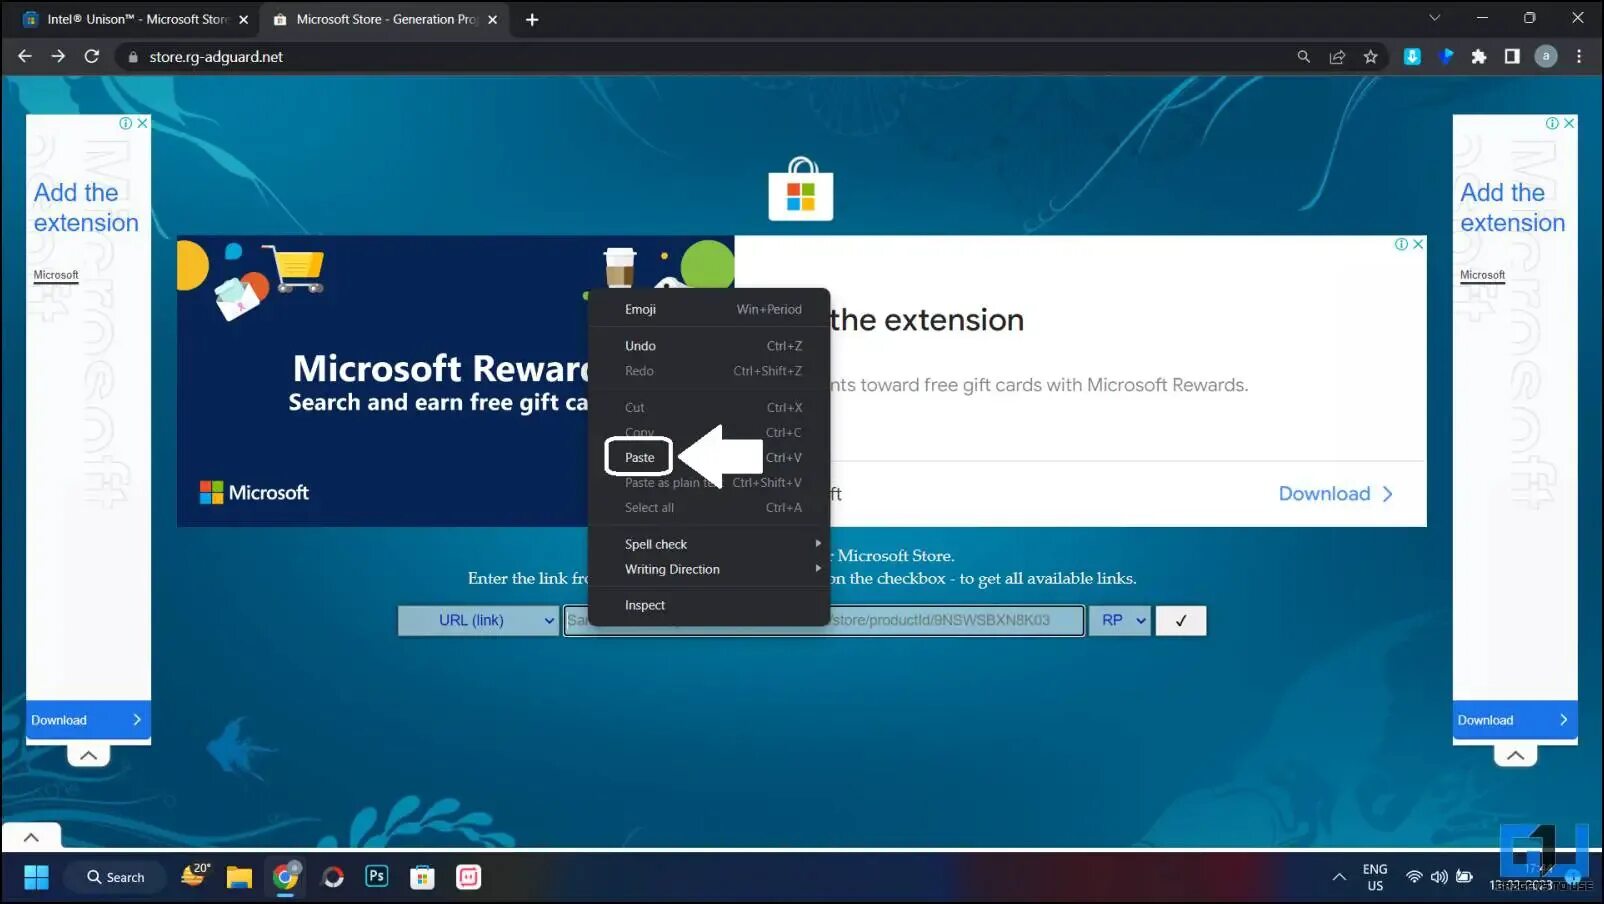
Task: Open the RP ring dropdown
Action: pyautogui.click(x=1120, y=620)
